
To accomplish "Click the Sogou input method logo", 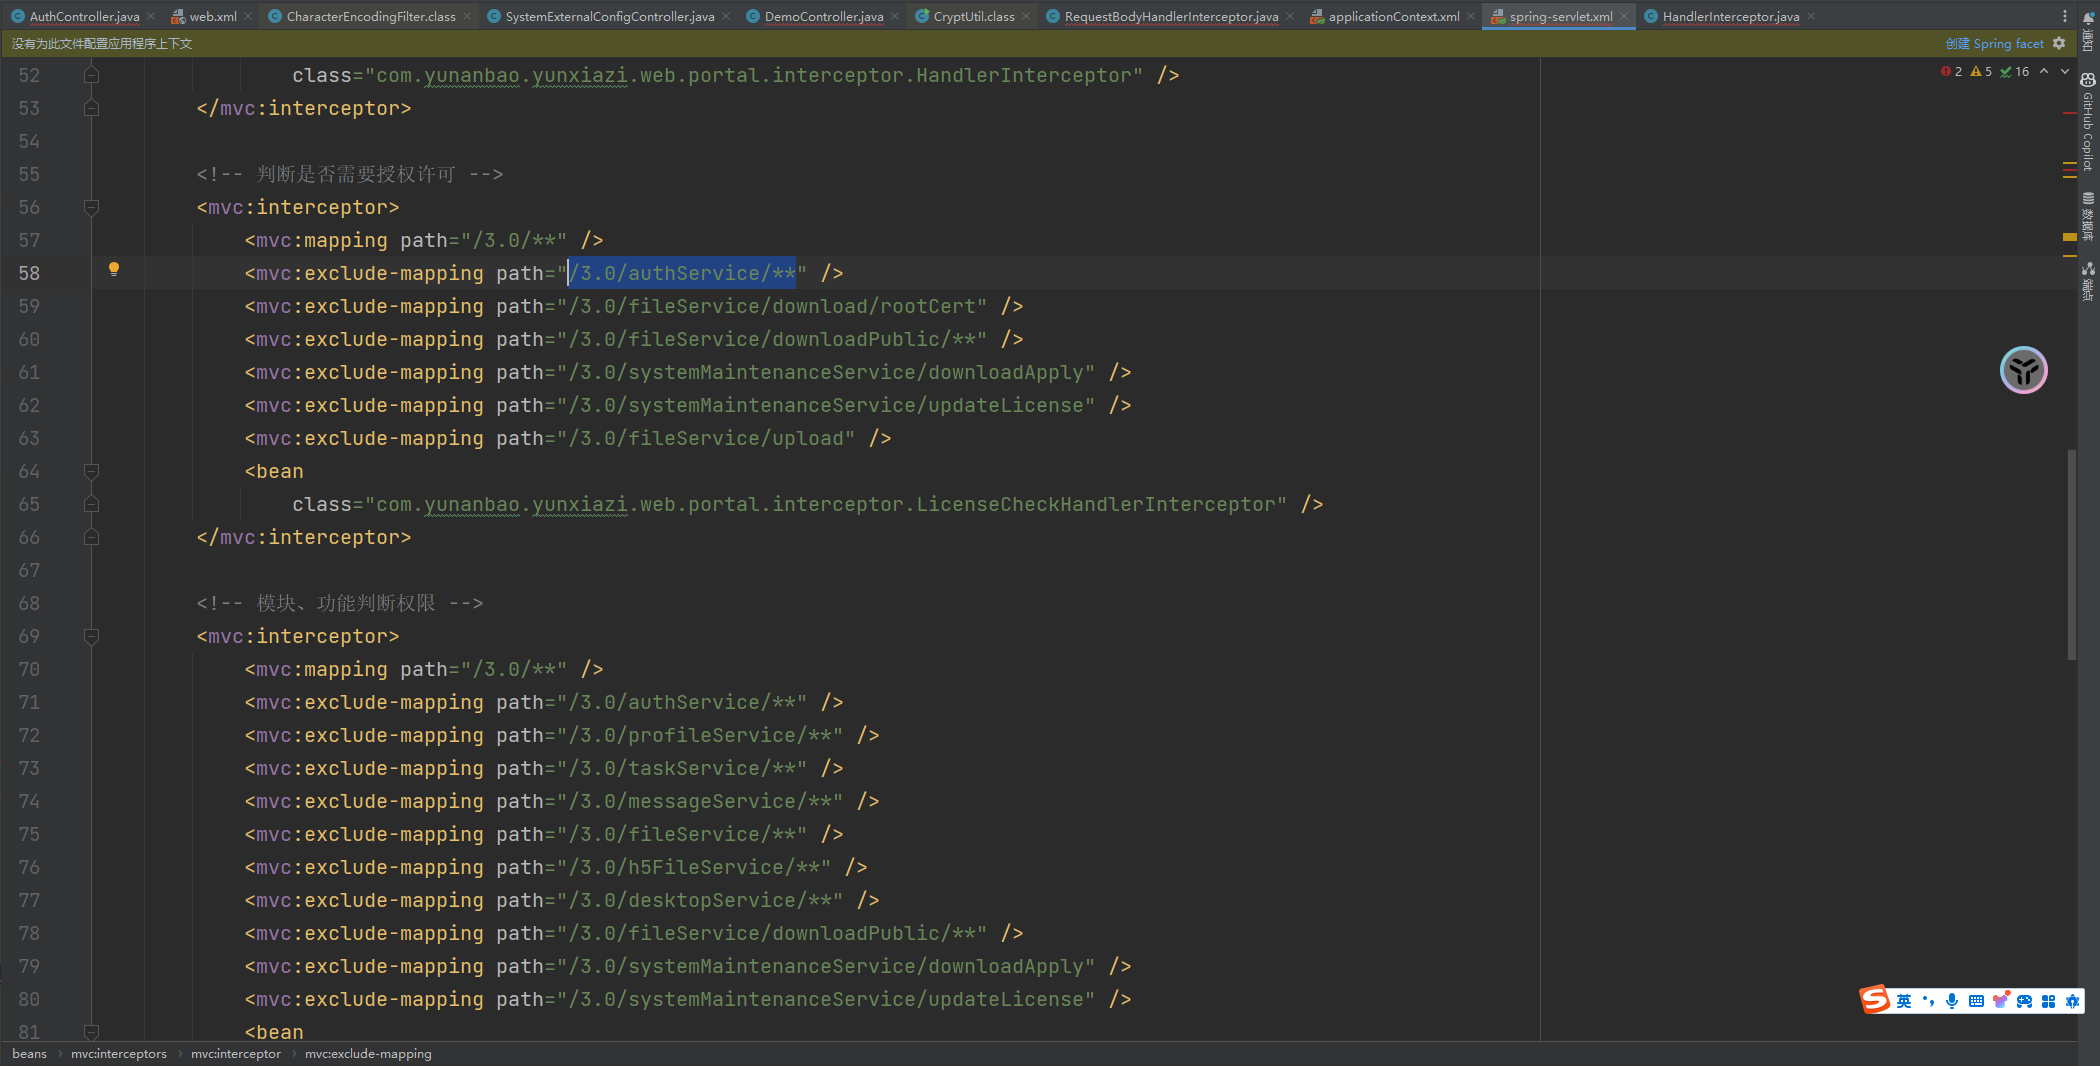I will point(1875,1000).
